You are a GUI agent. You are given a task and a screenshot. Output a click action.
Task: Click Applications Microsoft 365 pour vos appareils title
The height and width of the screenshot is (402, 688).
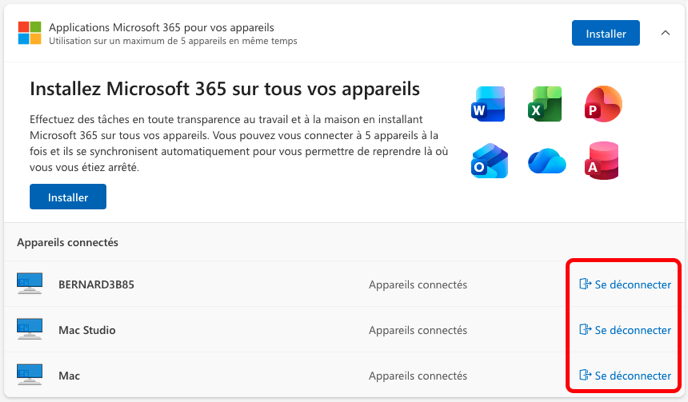point(161,27)
